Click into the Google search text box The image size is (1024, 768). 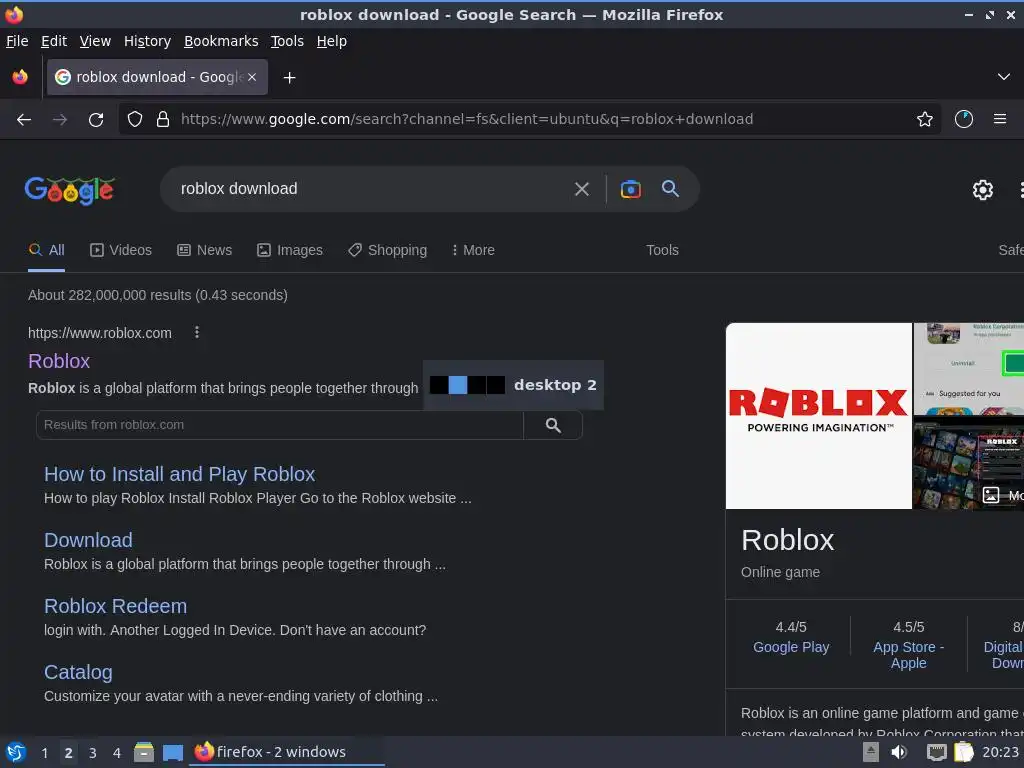369,189
